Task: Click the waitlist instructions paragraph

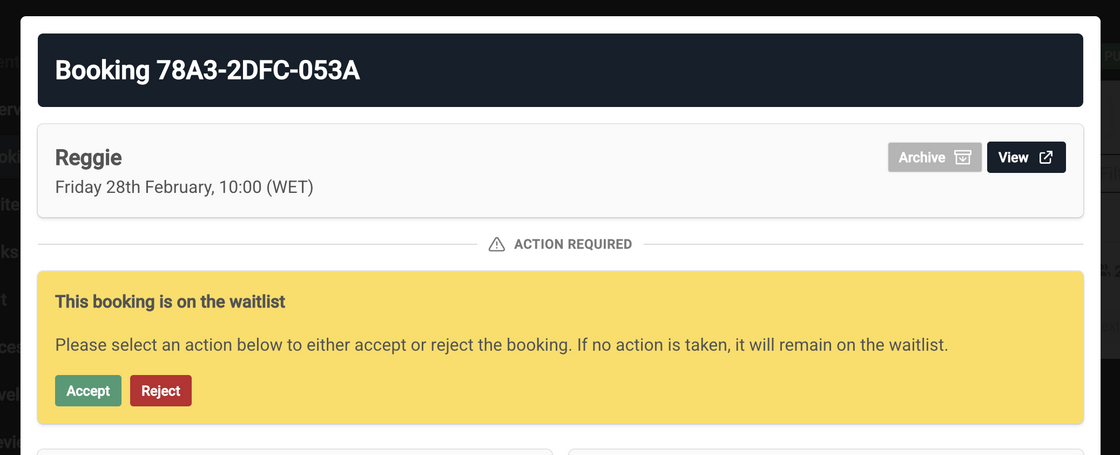Action: pos(500,345)
